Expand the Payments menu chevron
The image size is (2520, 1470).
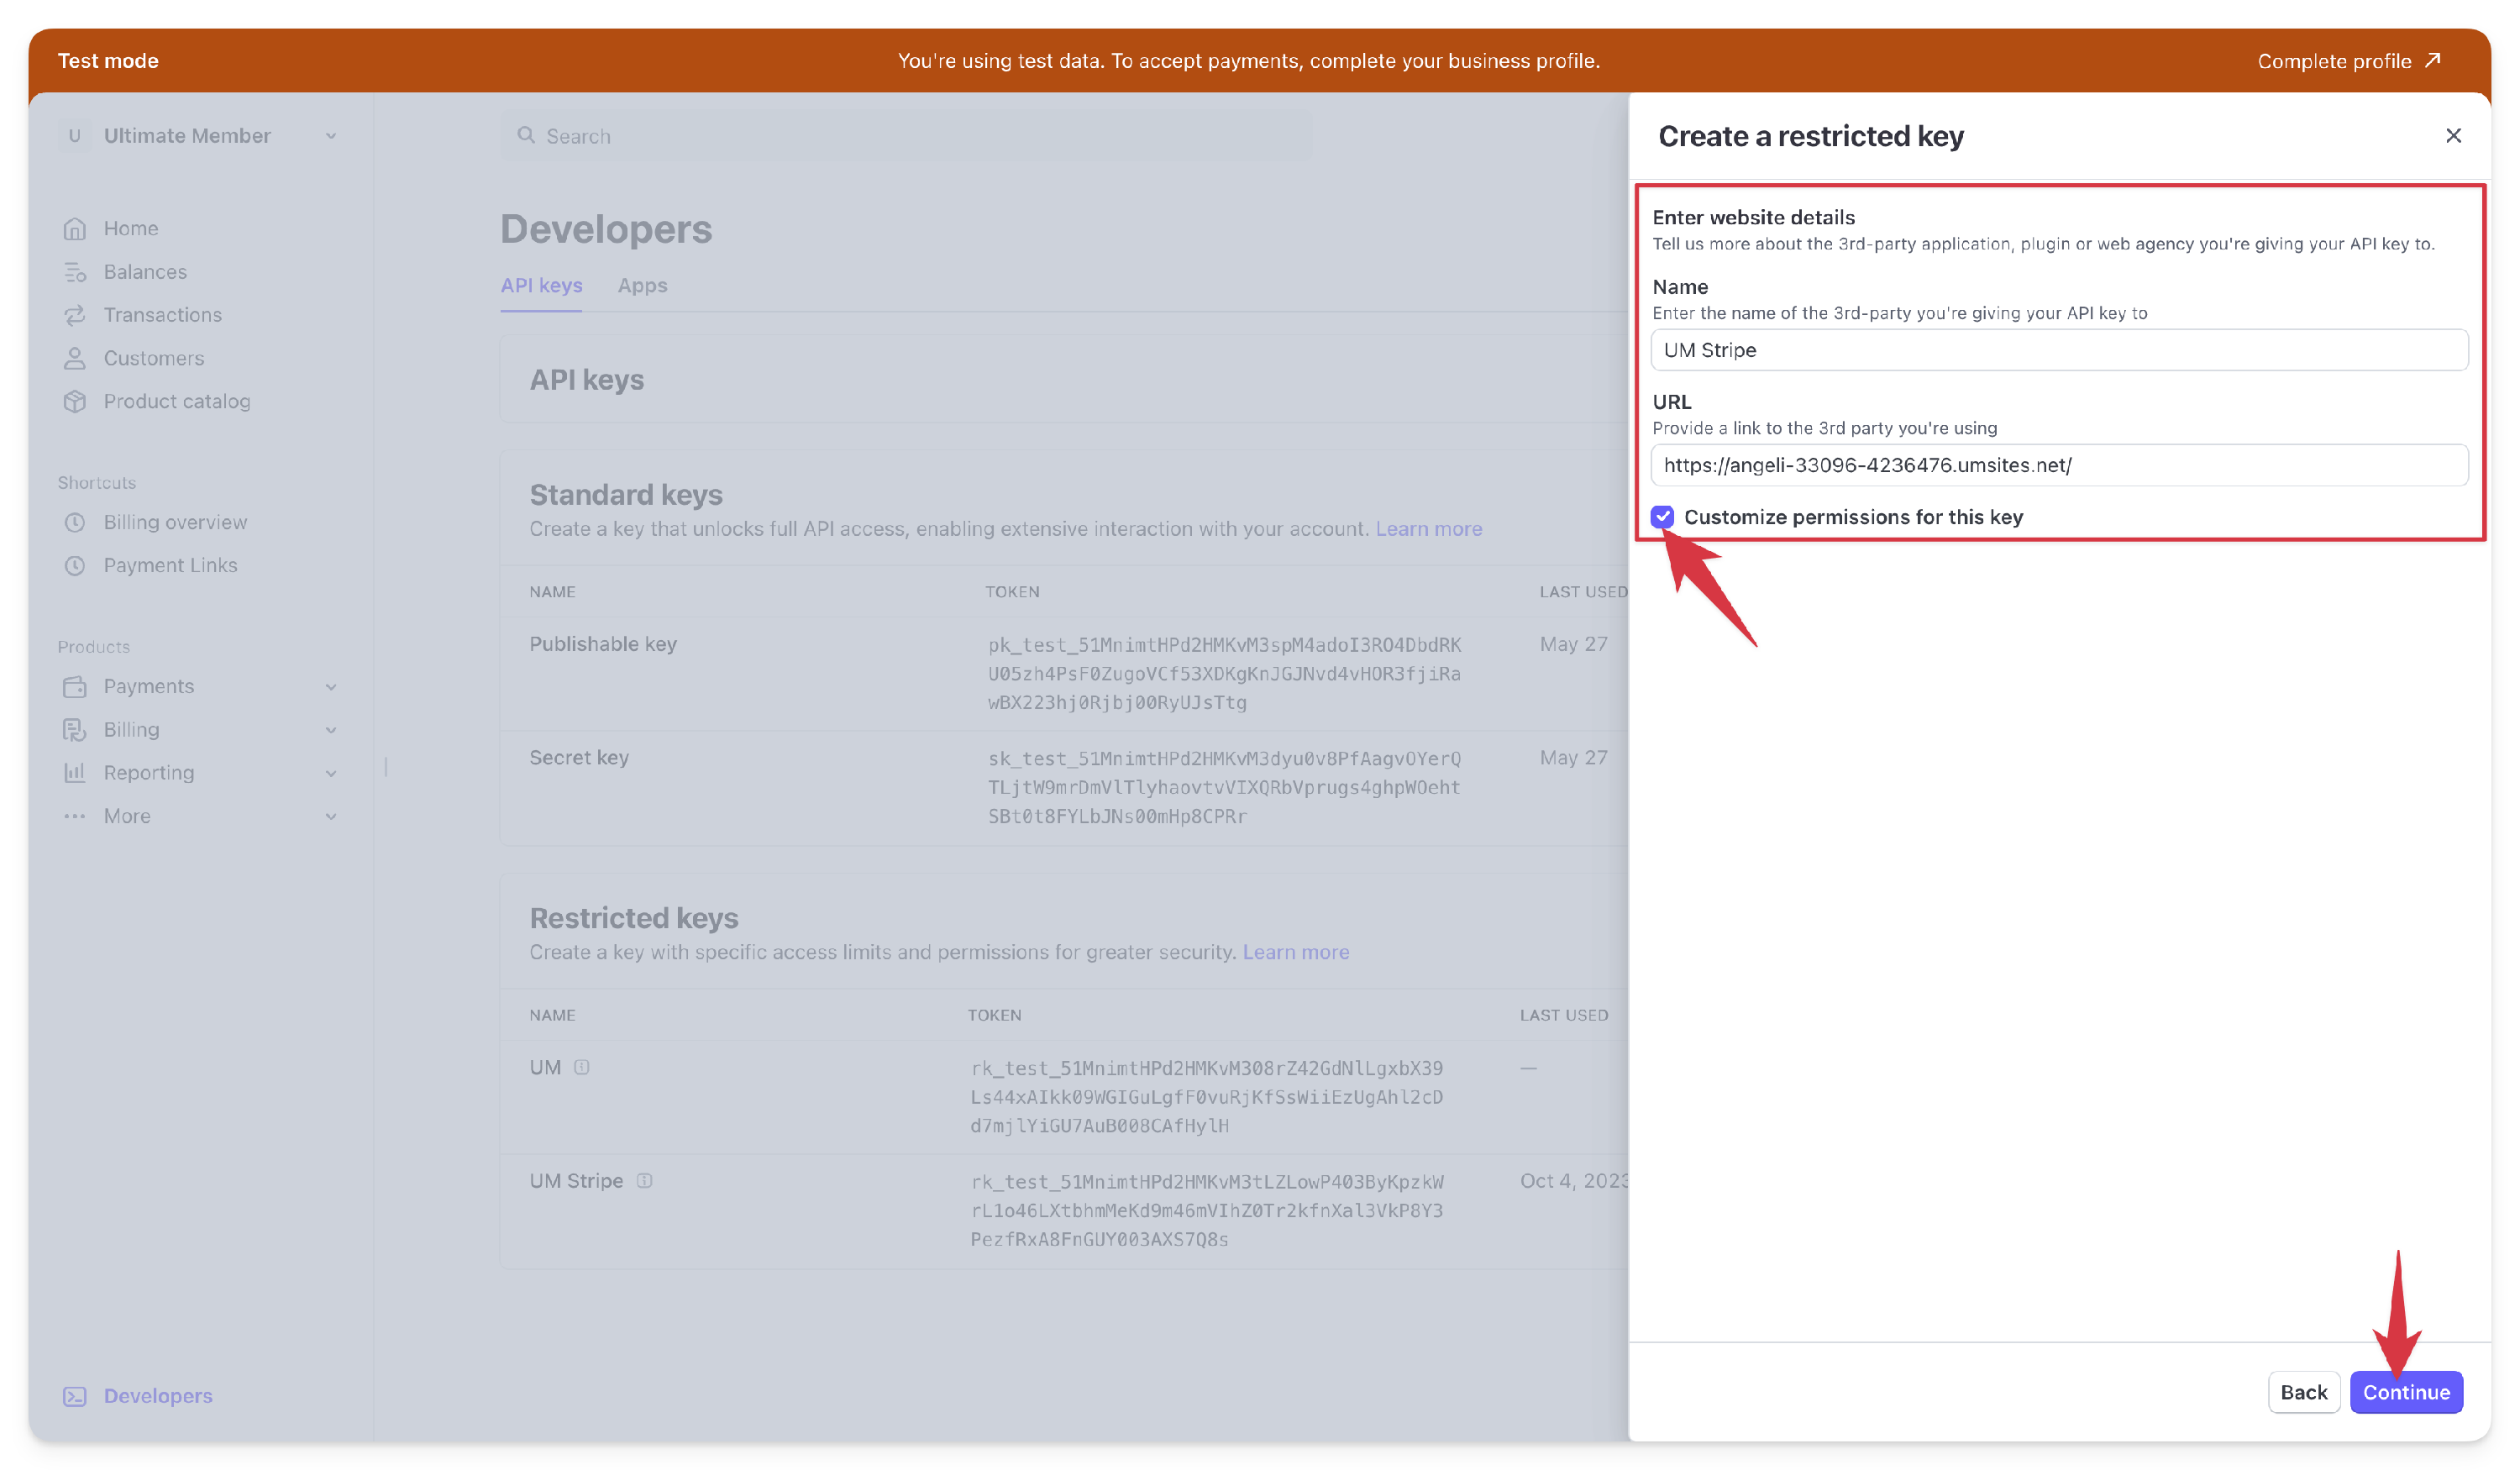330,687
